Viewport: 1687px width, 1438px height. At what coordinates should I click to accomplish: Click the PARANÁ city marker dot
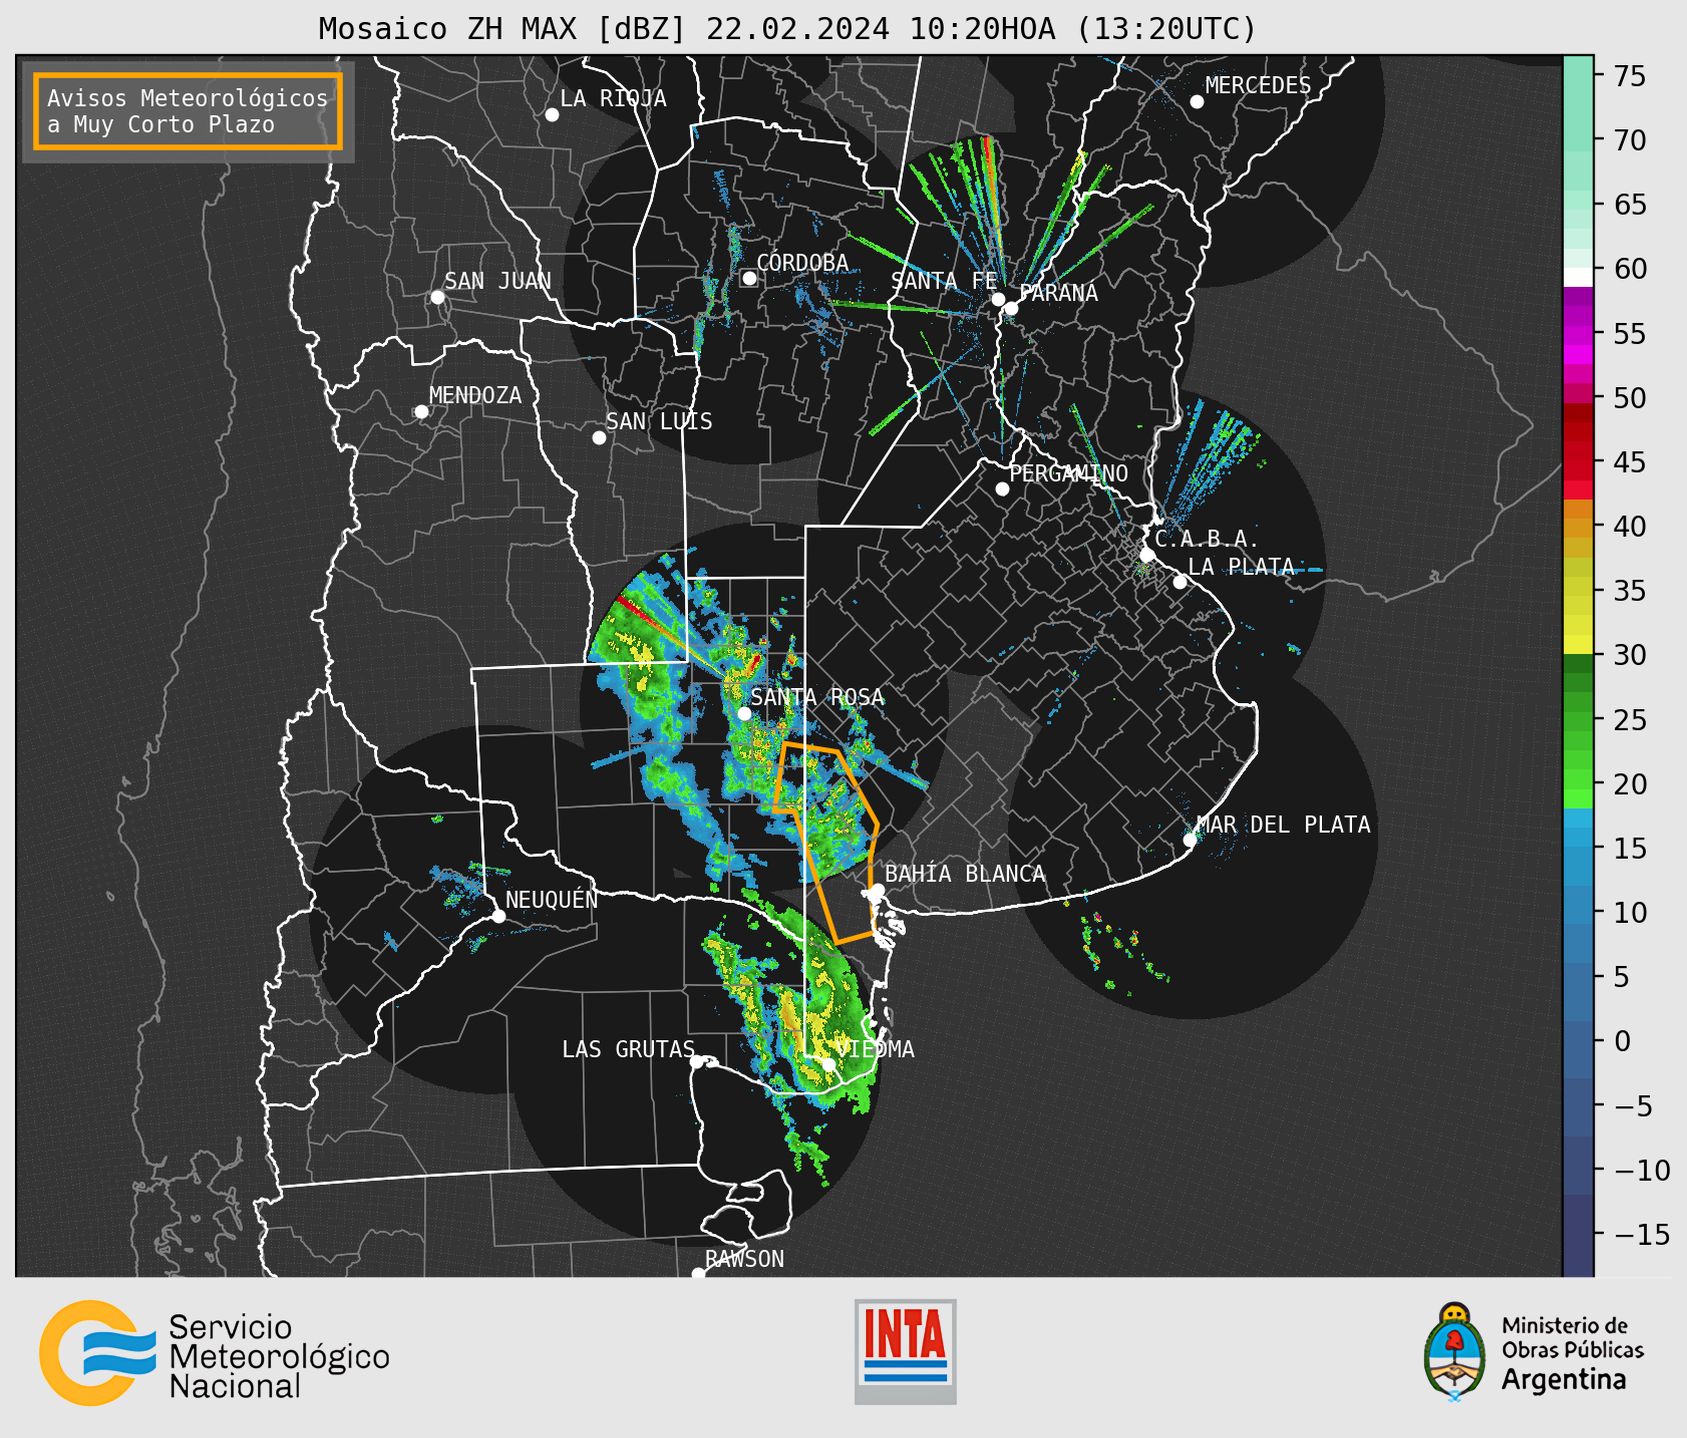[x=1011, y=308]
